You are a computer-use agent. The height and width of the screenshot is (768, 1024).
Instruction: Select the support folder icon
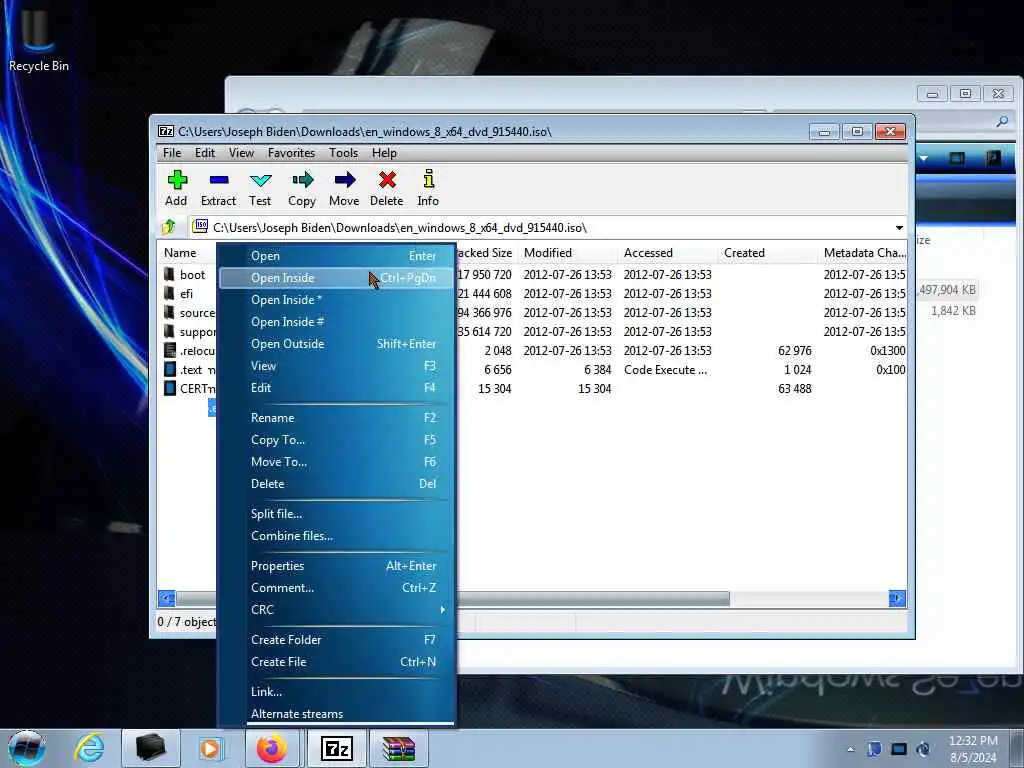(170, 331)
